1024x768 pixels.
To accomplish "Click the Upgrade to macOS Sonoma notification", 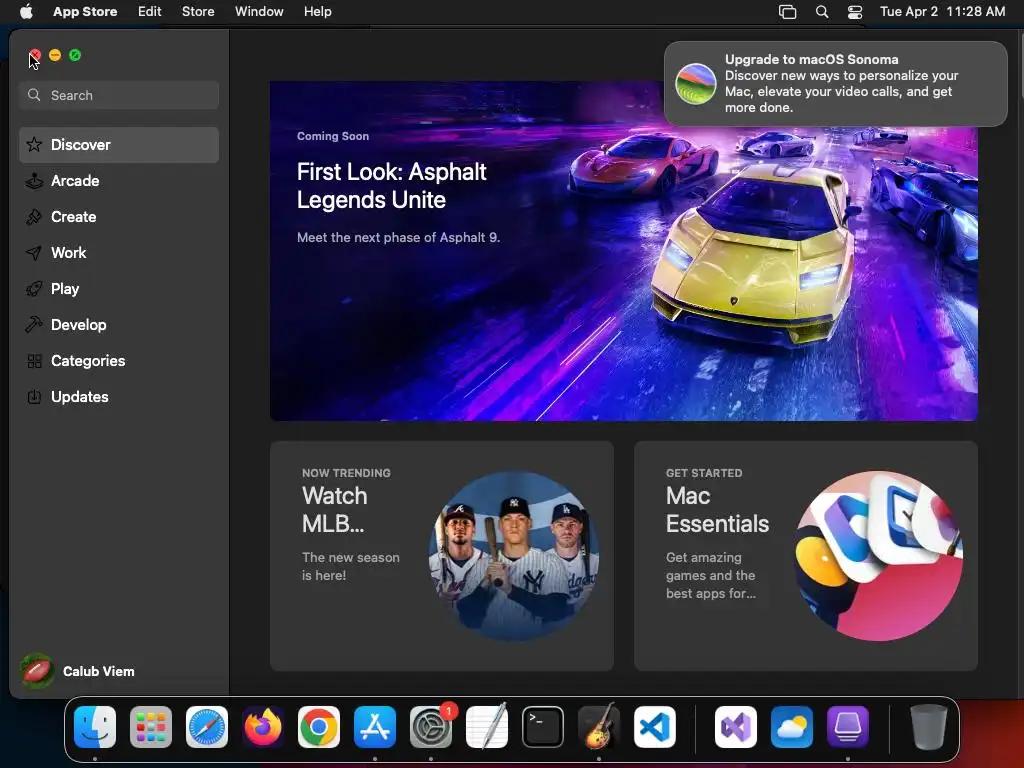I will [835, 84].
